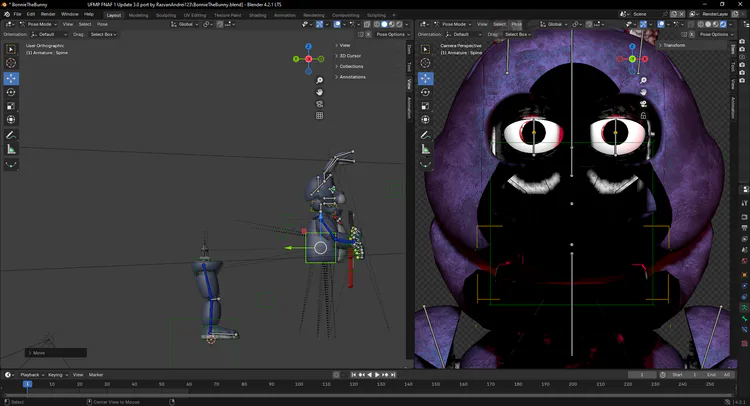Open the Window menu

pos(70,14)
